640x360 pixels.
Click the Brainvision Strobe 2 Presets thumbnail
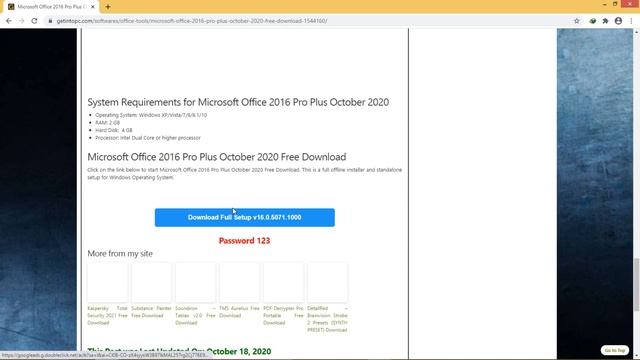point(327,282)
